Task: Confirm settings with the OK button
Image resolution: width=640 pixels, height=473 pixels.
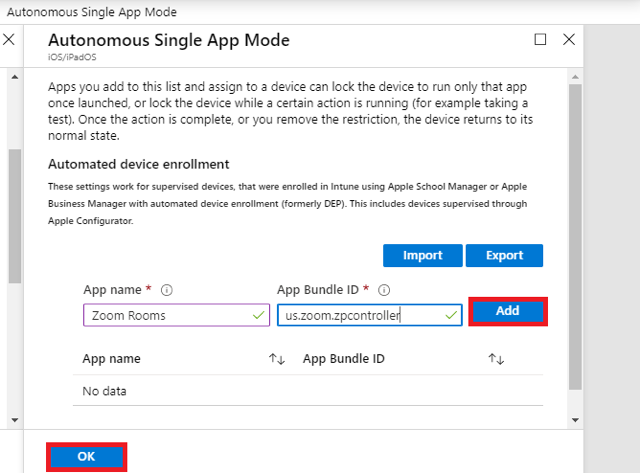Action: click(86, 456)
